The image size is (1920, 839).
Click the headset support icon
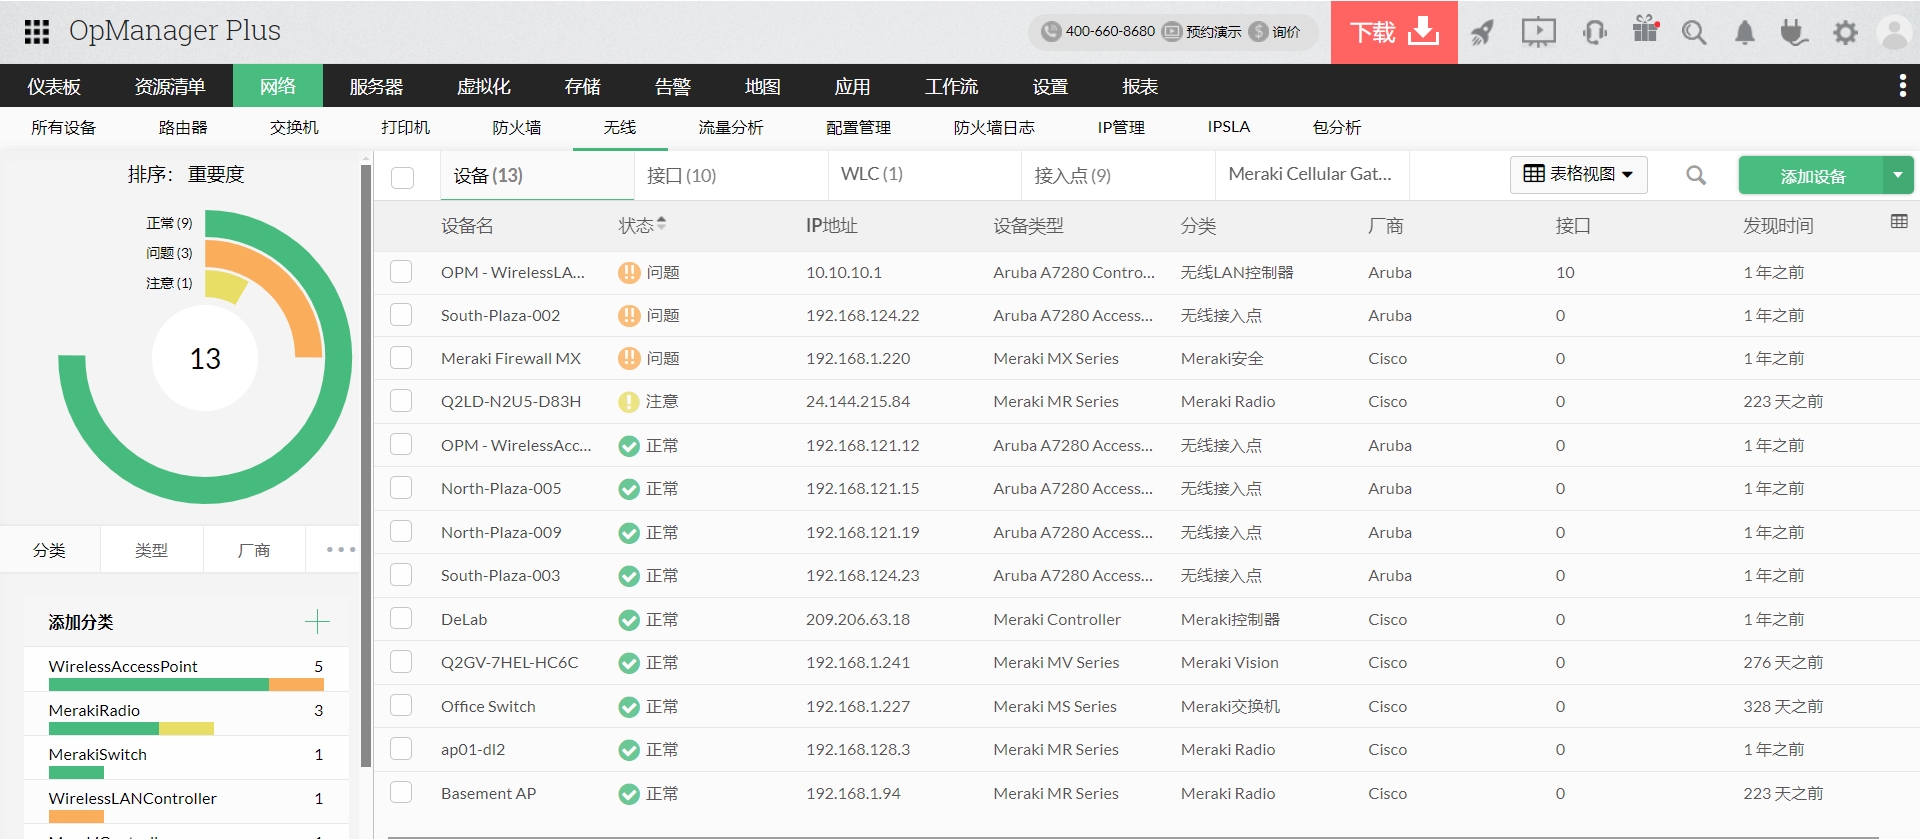(1595, 32)
